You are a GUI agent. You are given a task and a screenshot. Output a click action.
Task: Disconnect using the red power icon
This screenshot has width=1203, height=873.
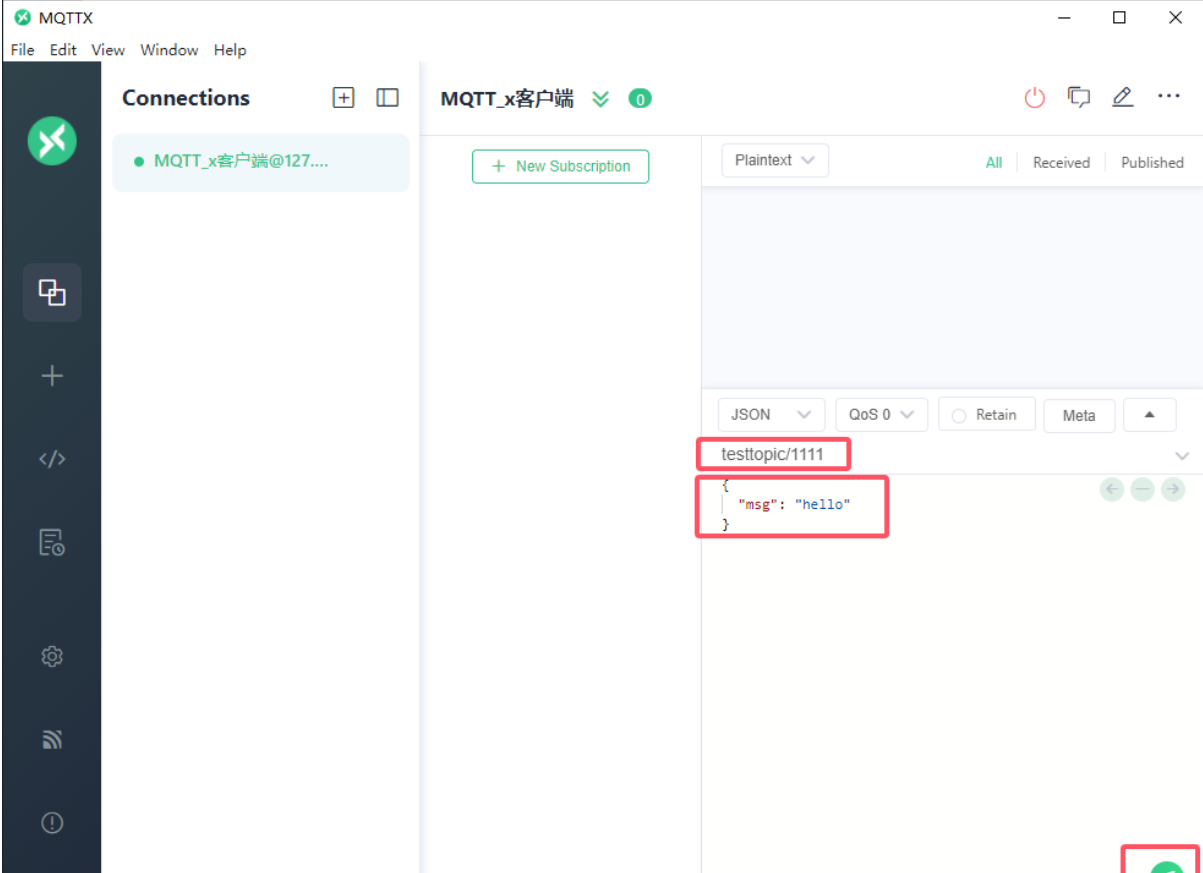click(x=1035, y=98)
